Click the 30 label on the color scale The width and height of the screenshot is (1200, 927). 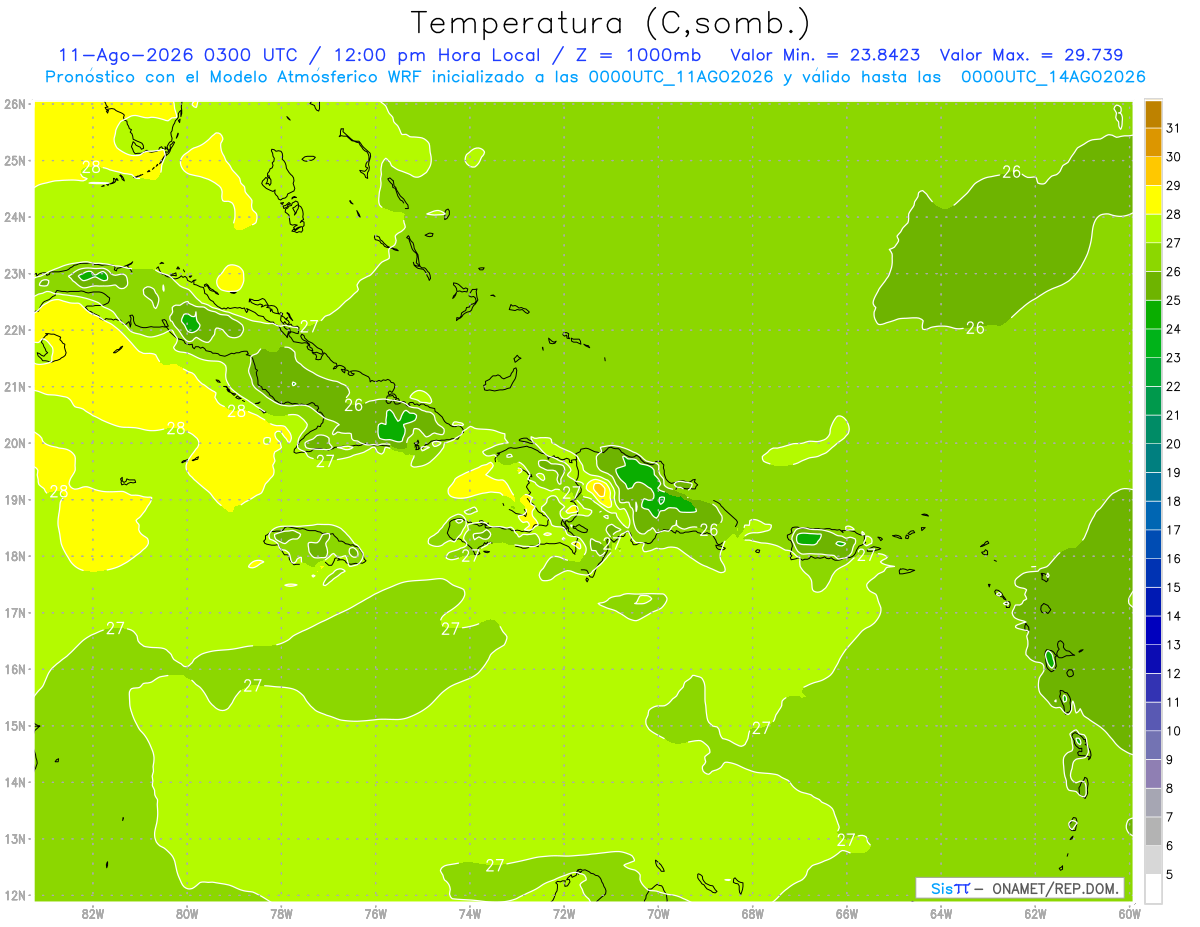pyautogui.click(x=1173, y=157)
